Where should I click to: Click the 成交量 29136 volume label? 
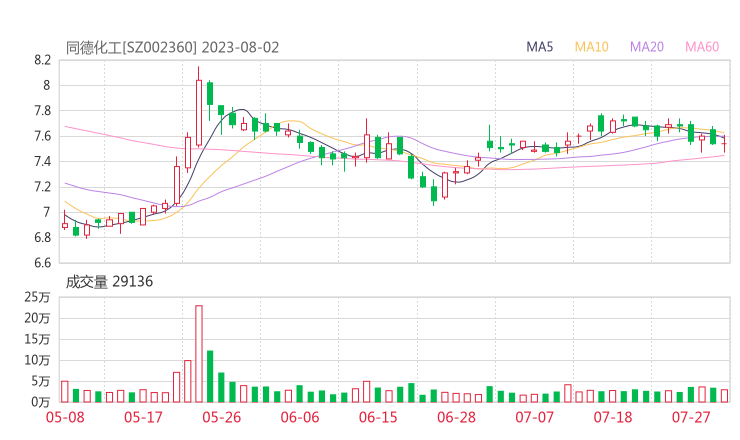(109, 282)
